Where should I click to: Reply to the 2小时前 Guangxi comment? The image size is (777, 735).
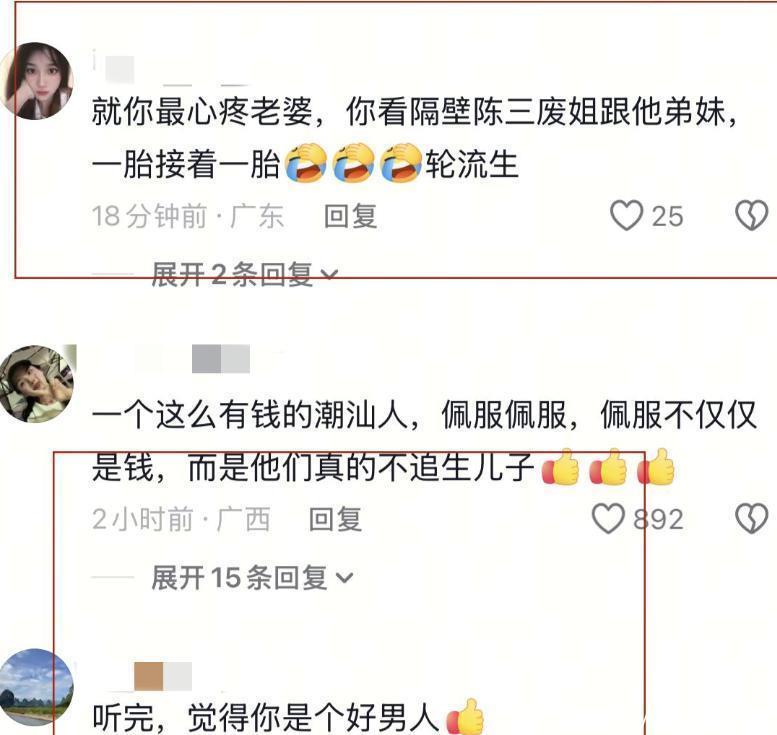[335, 519]
